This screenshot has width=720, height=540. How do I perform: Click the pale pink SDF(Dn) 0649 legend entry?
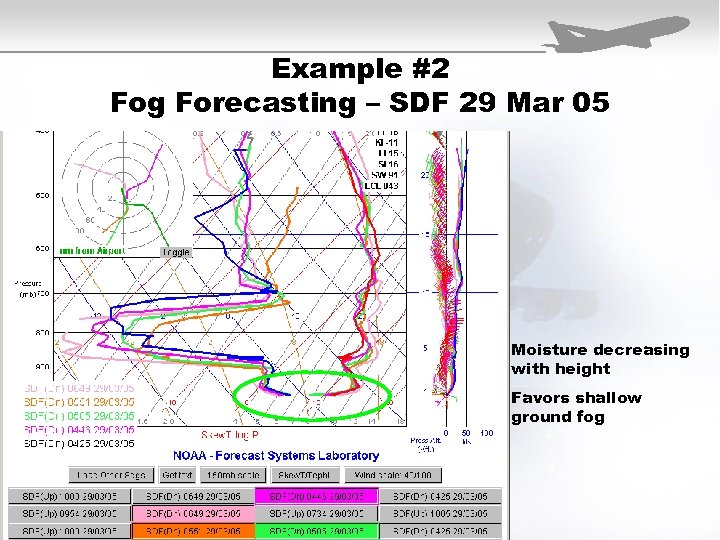tap(79, 388)
